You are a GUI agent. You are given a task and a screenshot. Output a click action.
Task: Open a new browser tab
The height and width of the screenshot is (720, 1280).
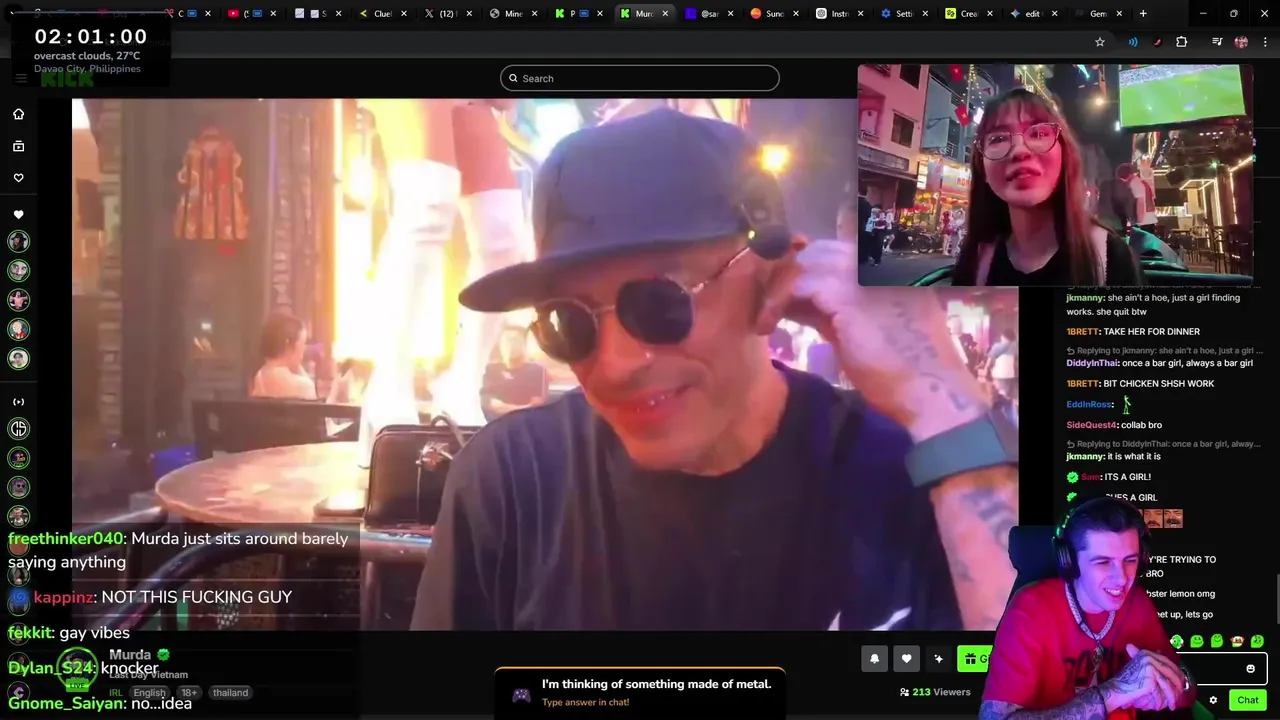click(x=1143, y=14)
